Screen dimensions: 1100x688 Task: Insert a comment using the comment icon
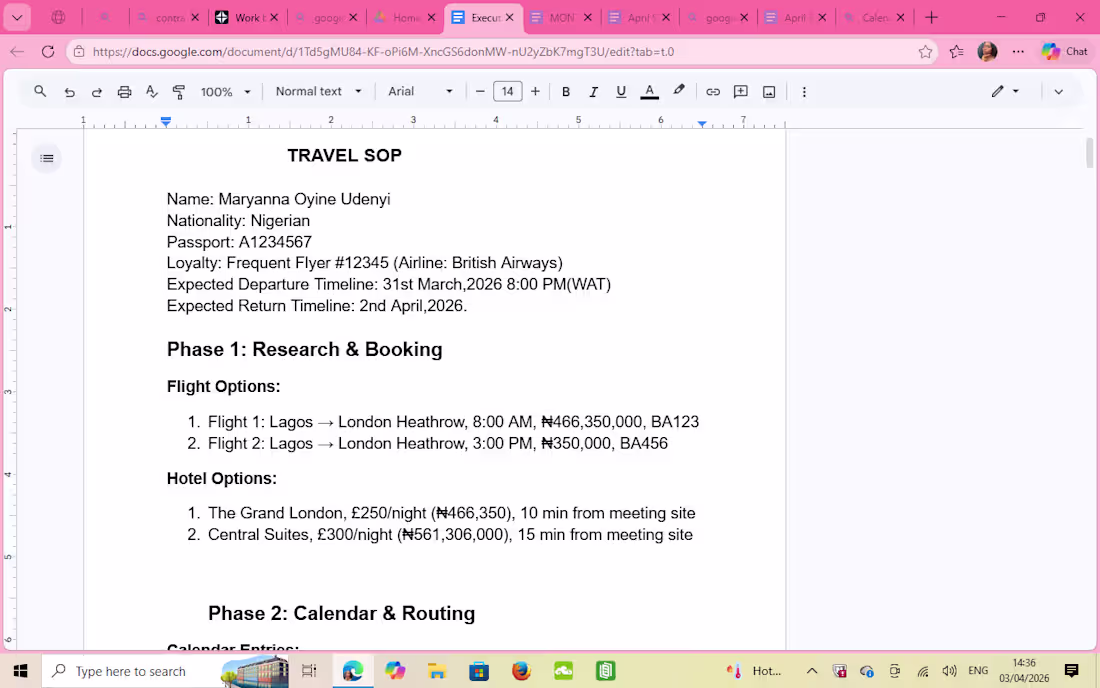pyautogui.click(x=741, y=91)
